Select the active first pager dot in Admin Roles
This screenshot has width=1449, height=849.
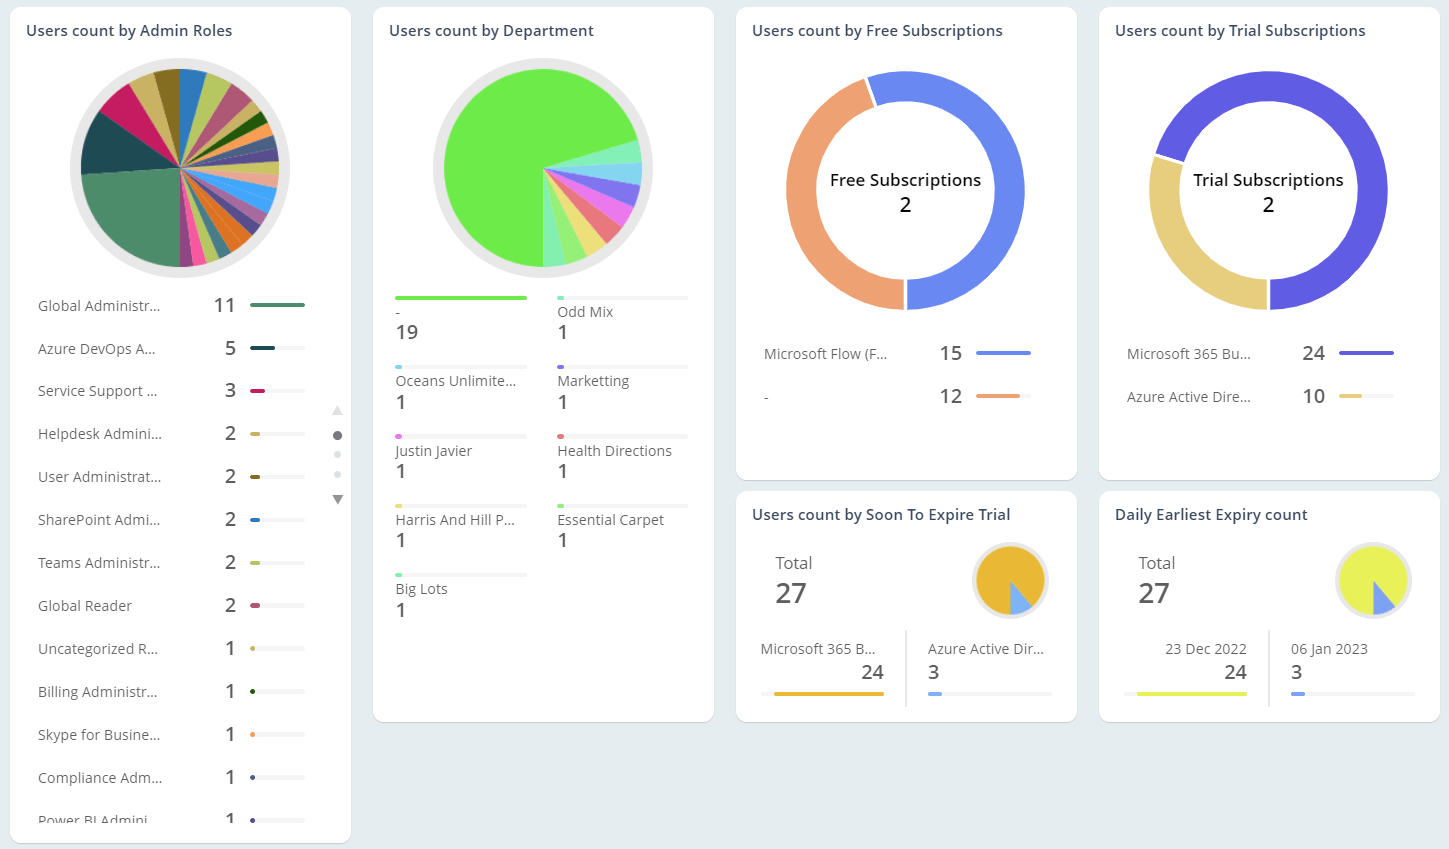tap(337, 435)
